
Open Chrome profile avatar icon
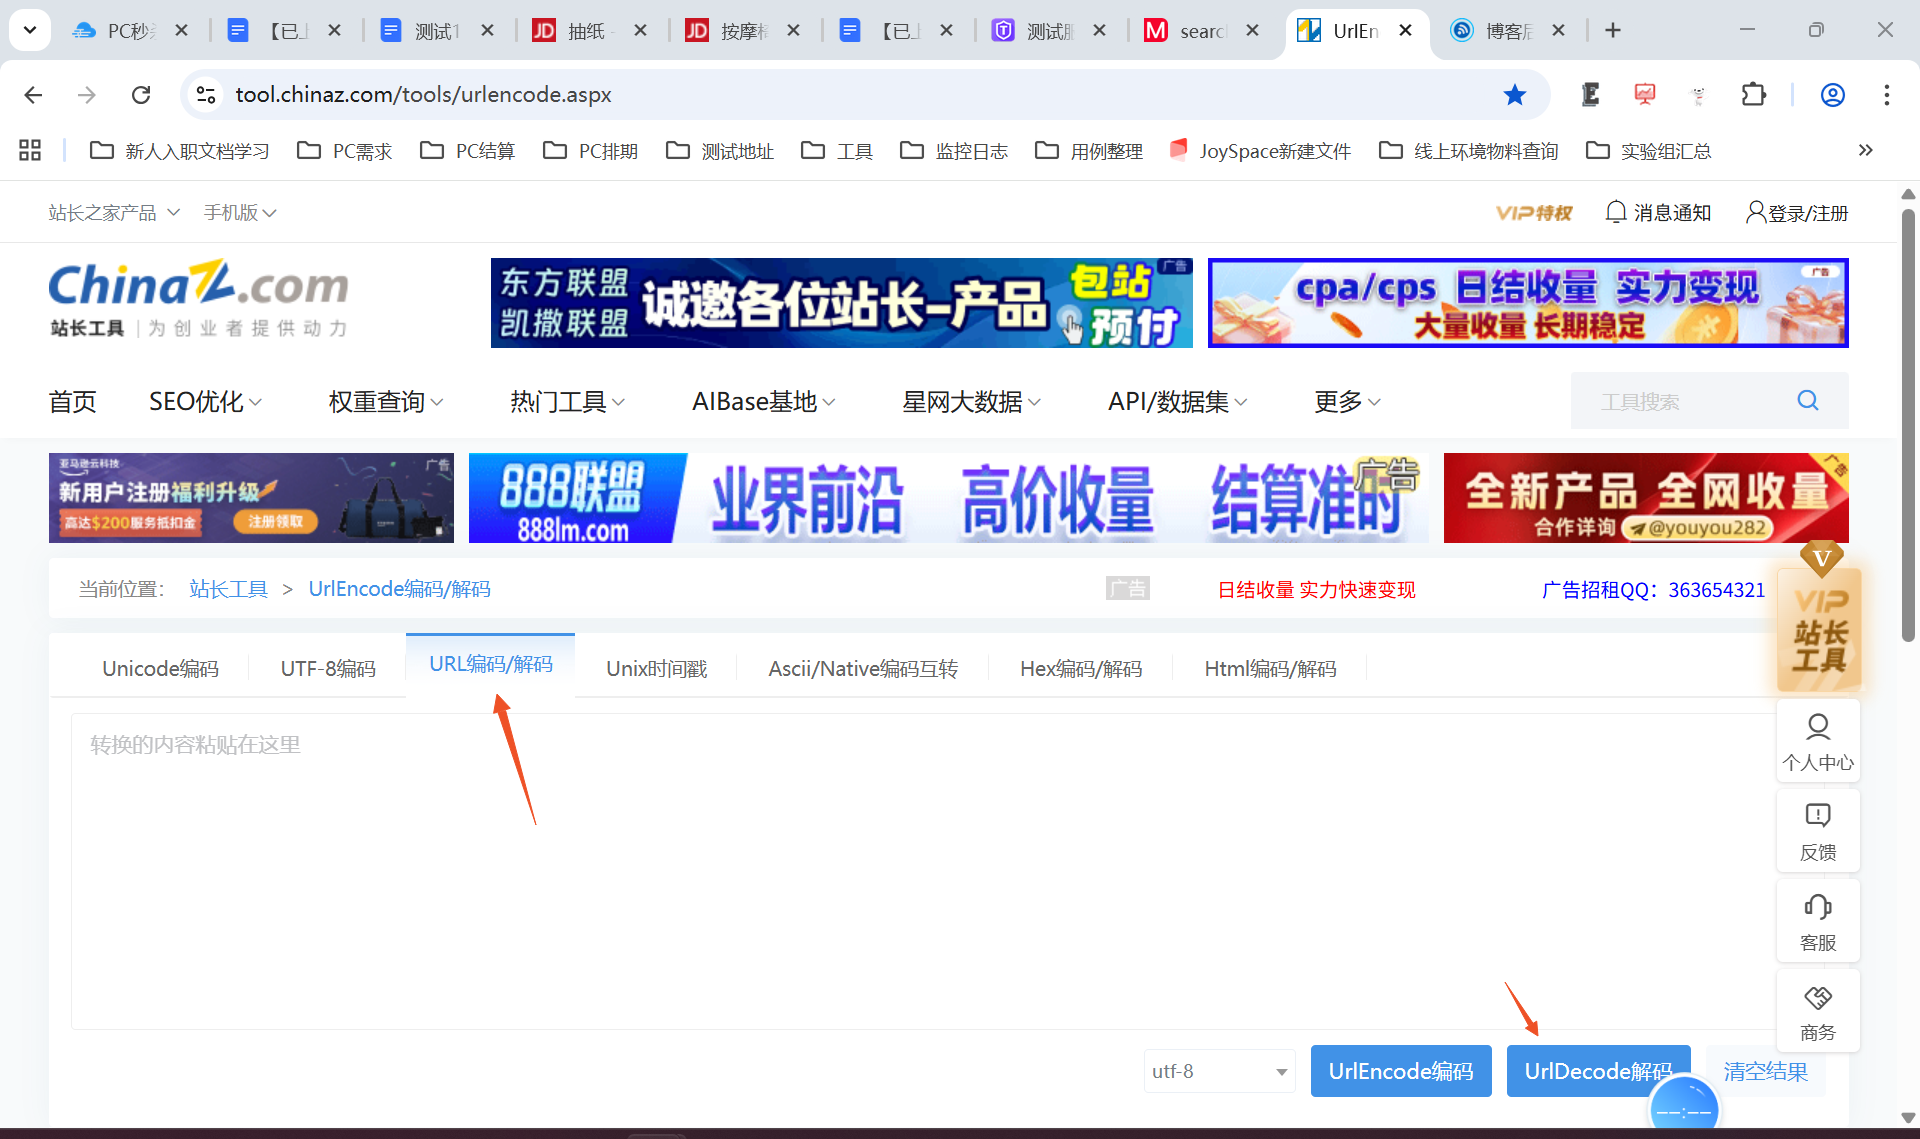tap(1832, 95)
